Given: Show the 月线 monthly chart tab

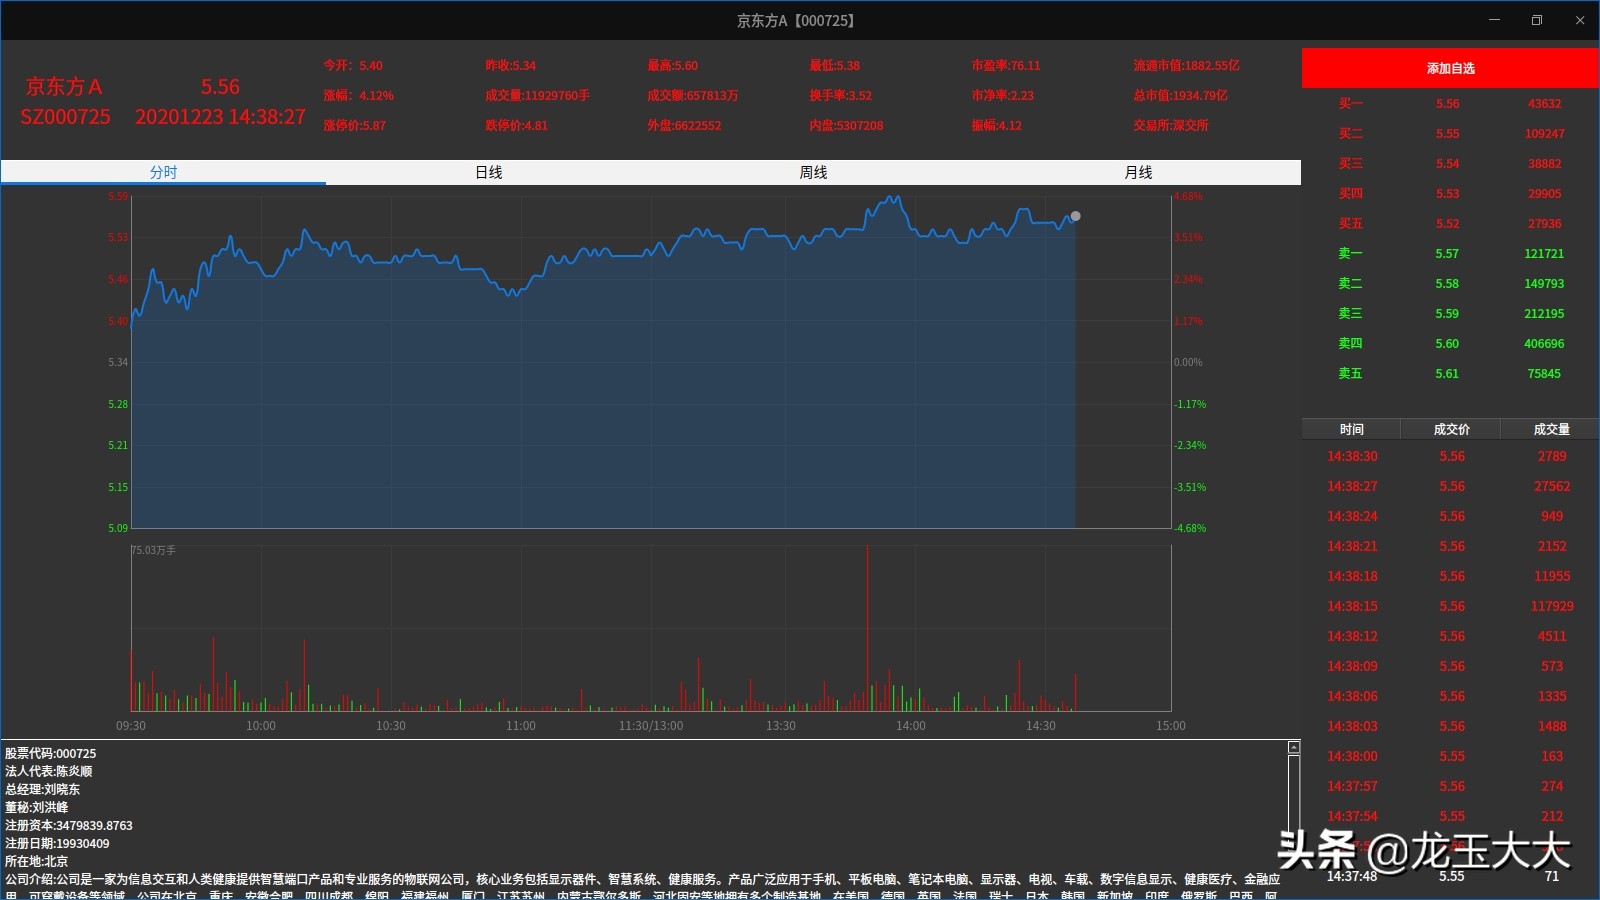Looking at the screenshot, I should [1138, 172].
